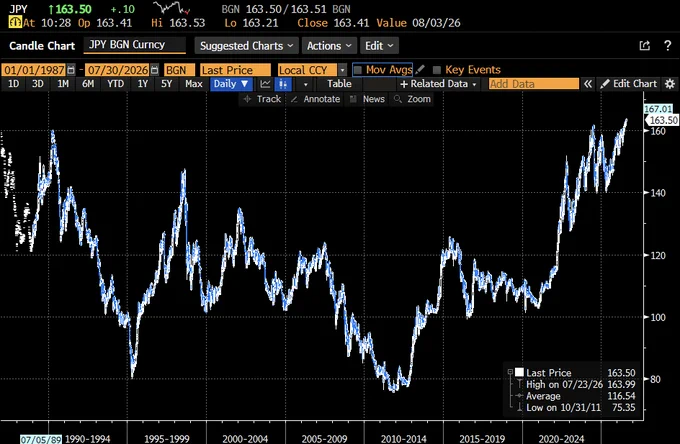Open the help question mark icon
The image size is (680, 444).
pos(667,46)
